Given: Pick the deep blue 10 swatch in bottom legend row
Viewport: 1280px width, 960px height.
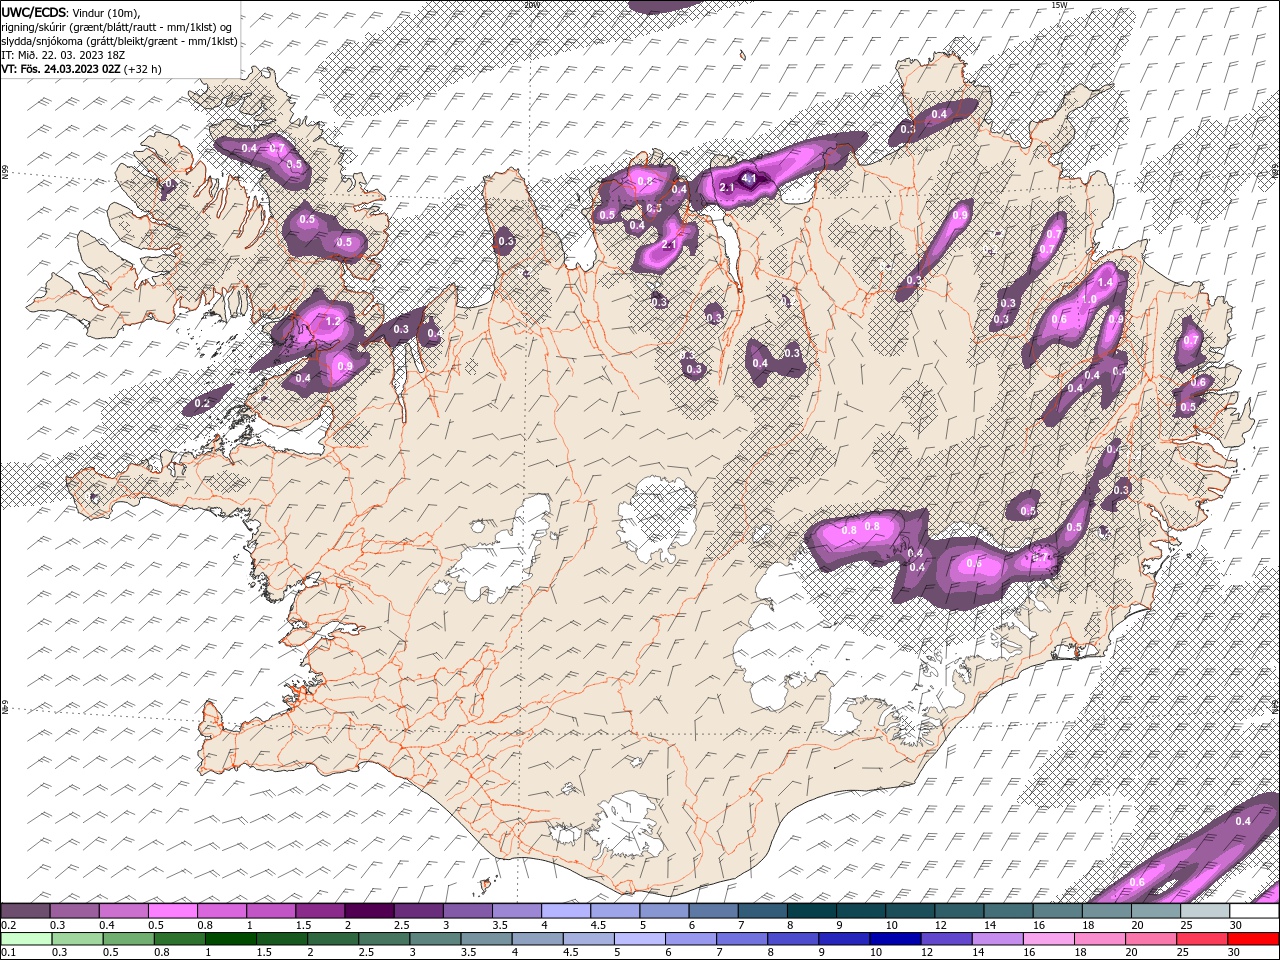Looking at the screenshot, I should coord(895,938).
